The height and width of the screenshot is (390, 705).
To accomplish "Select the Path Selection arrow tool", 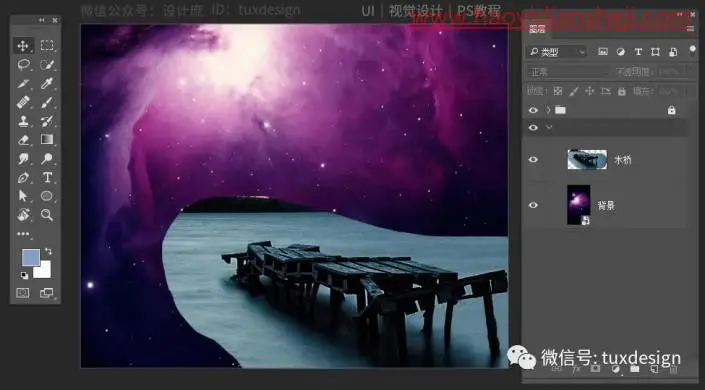I will point(23,196).
